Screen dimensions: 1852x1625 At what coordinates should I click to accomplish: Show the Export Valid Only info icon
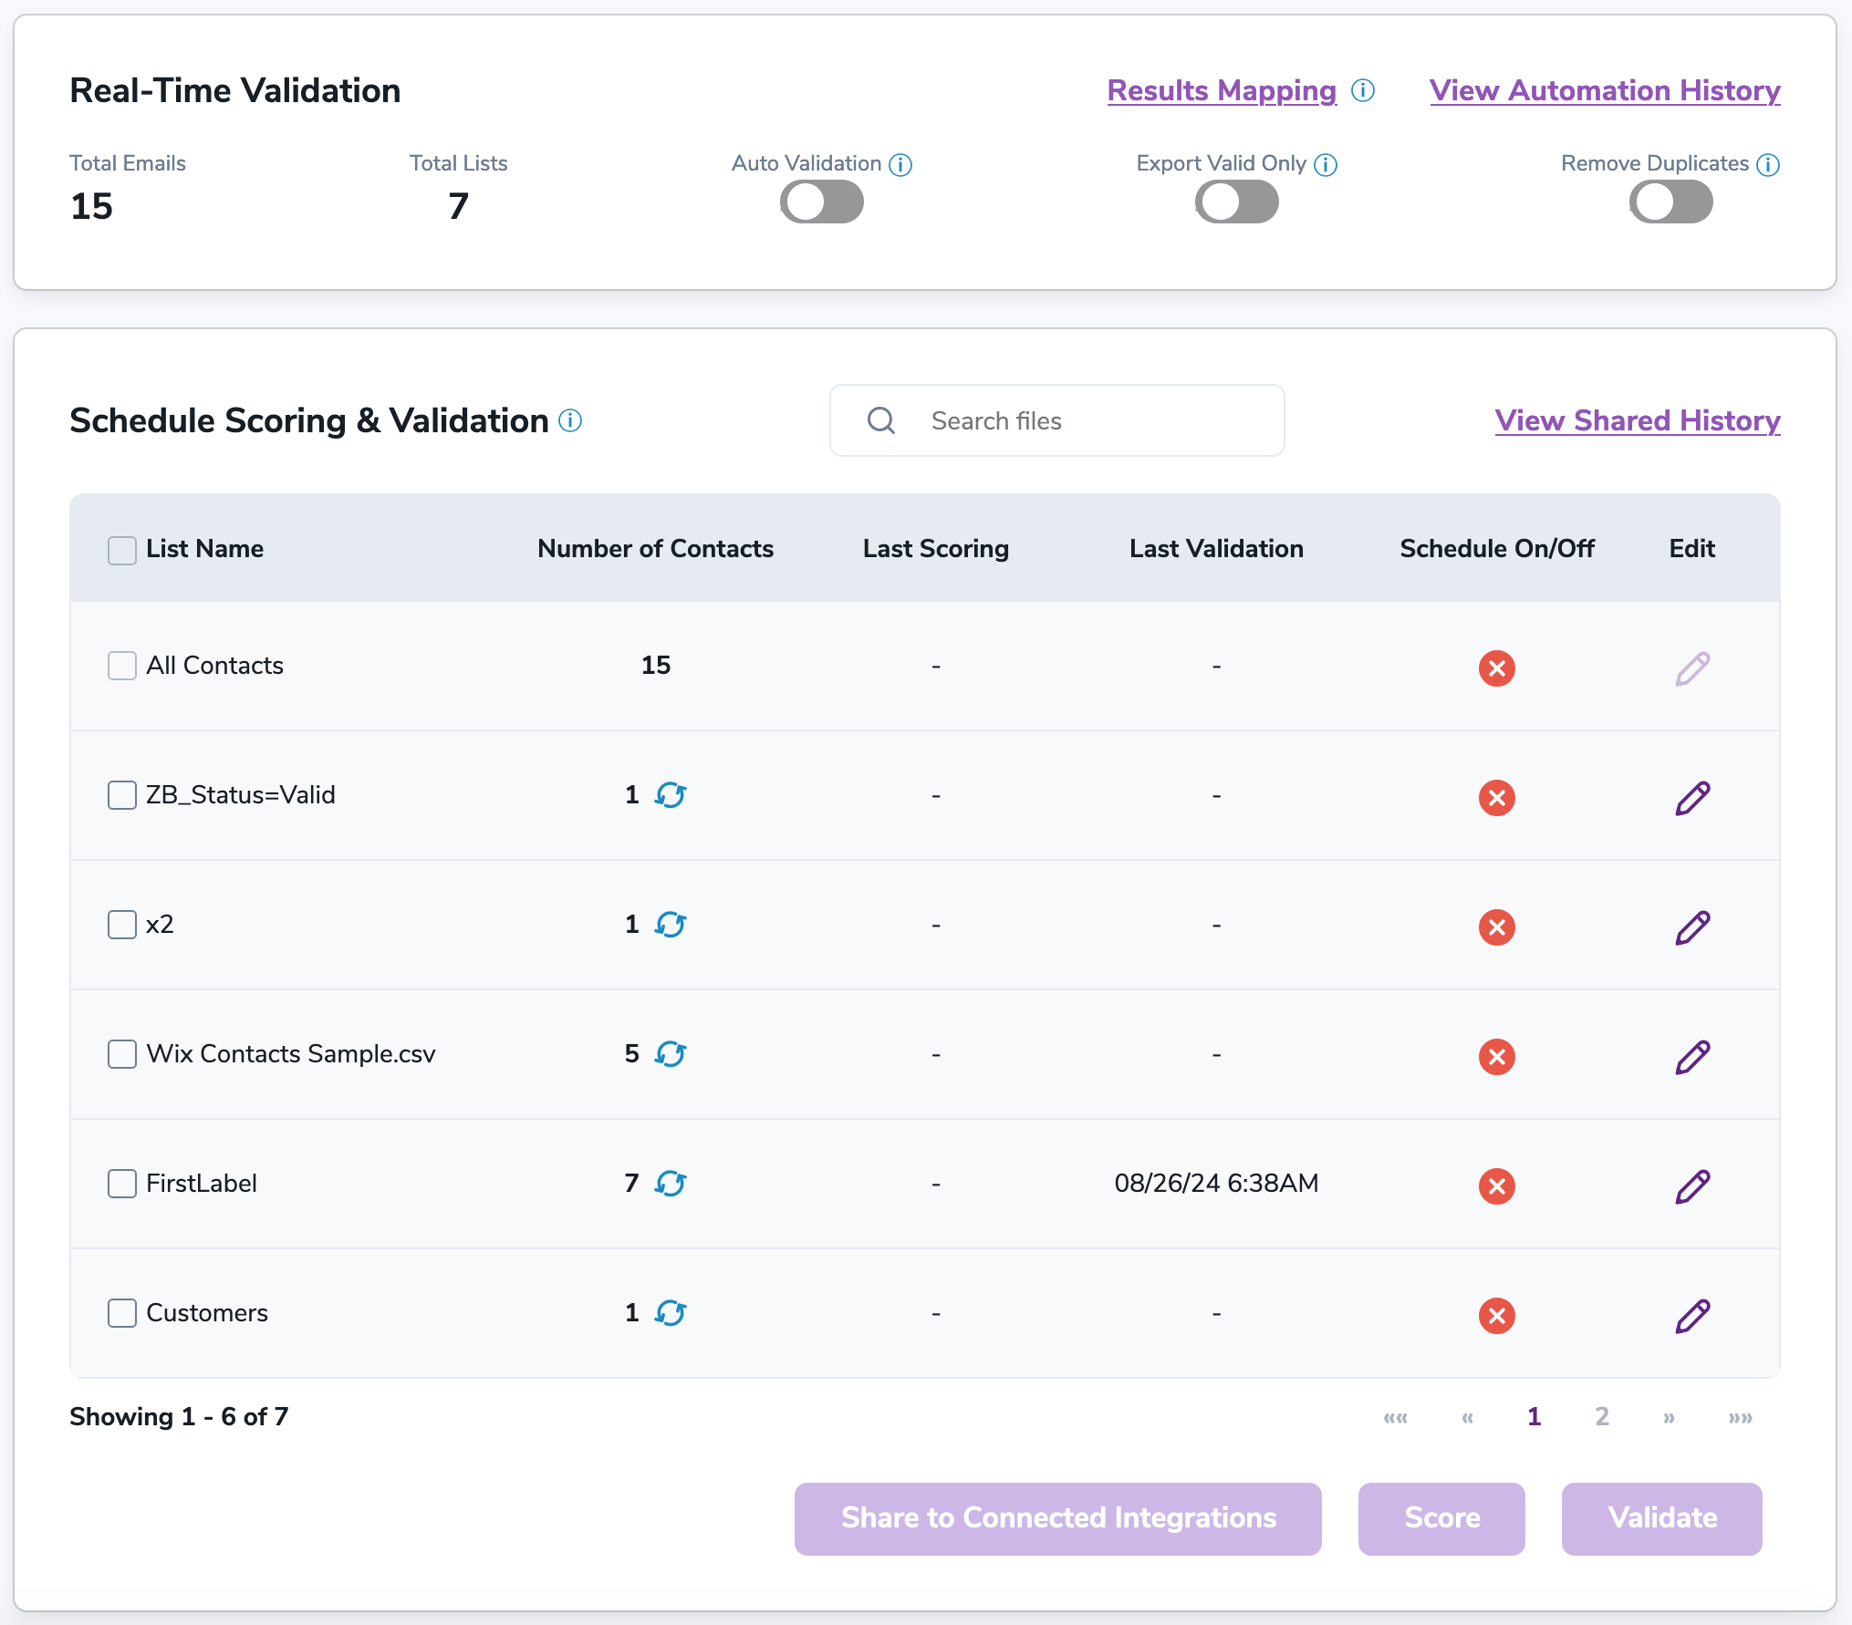pyautogui.click(x=1325, y=164)
